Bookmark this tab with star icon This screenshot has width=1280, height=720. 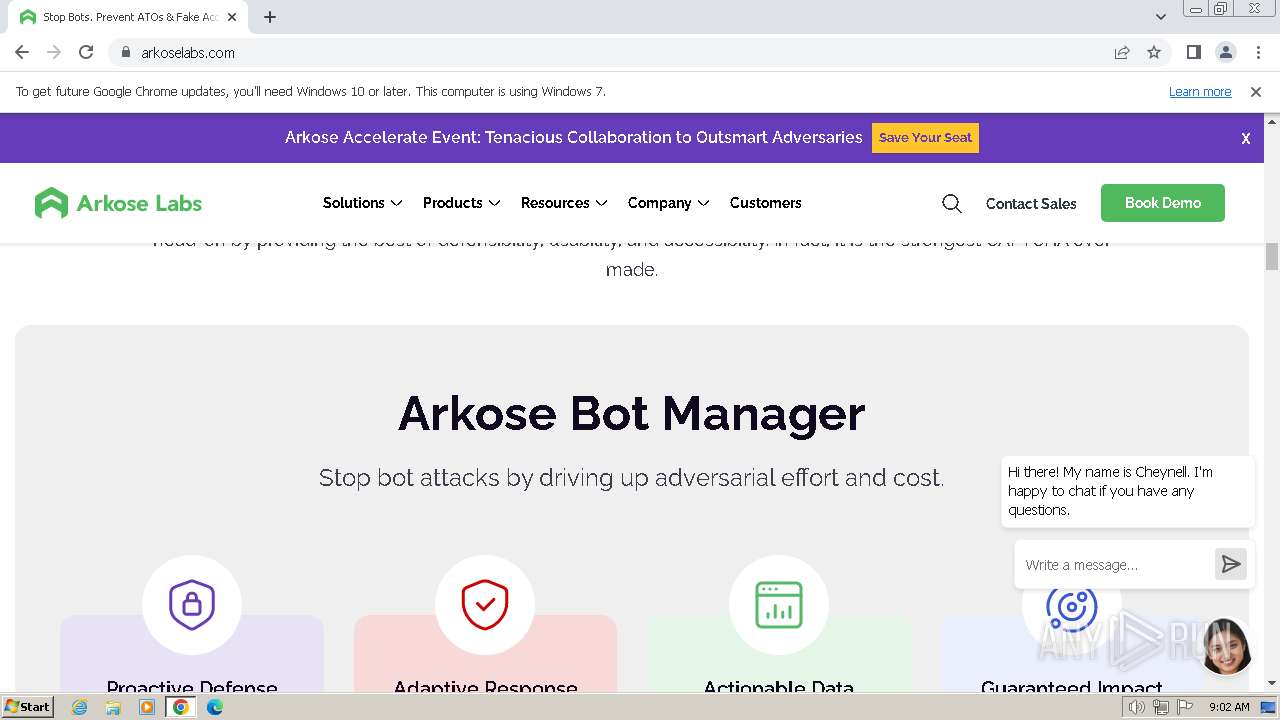point(1154,52)
